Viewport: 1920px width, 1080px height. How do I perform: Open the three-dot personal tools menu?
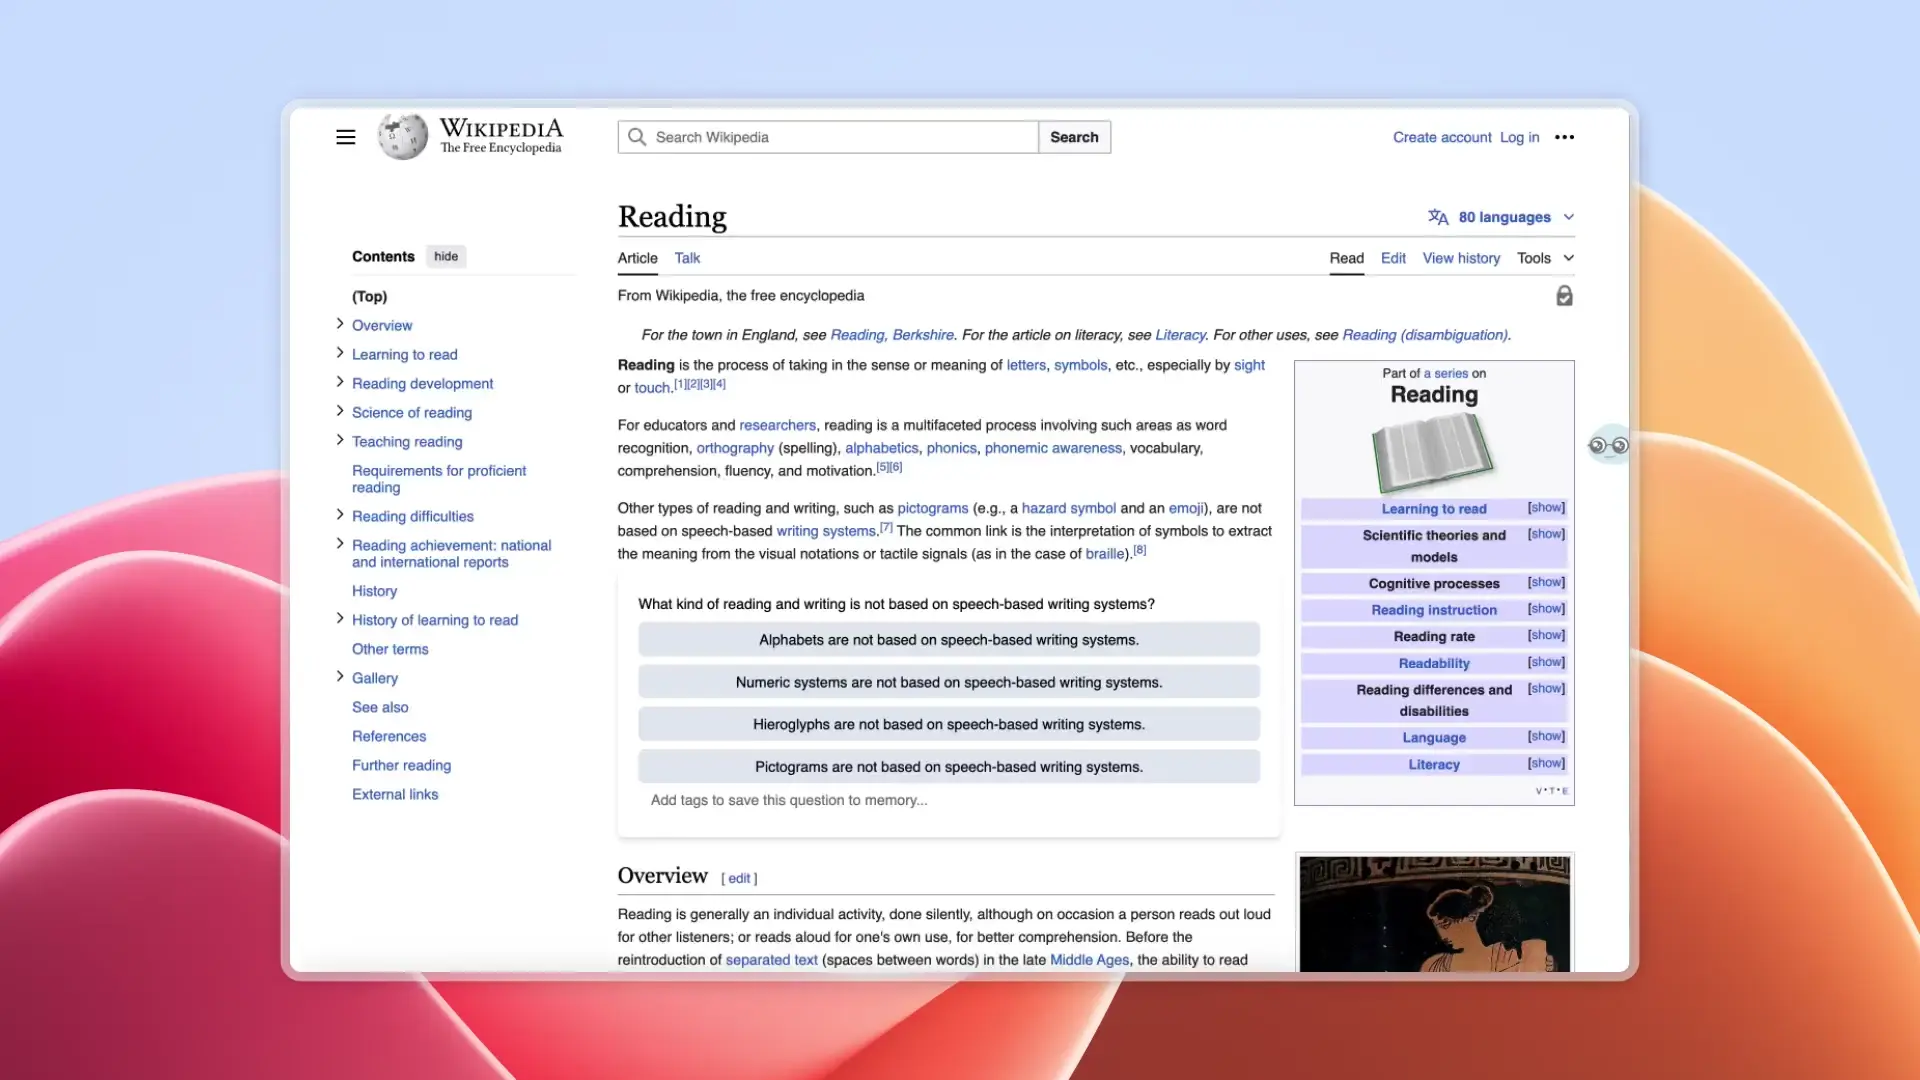point(1564,137)
